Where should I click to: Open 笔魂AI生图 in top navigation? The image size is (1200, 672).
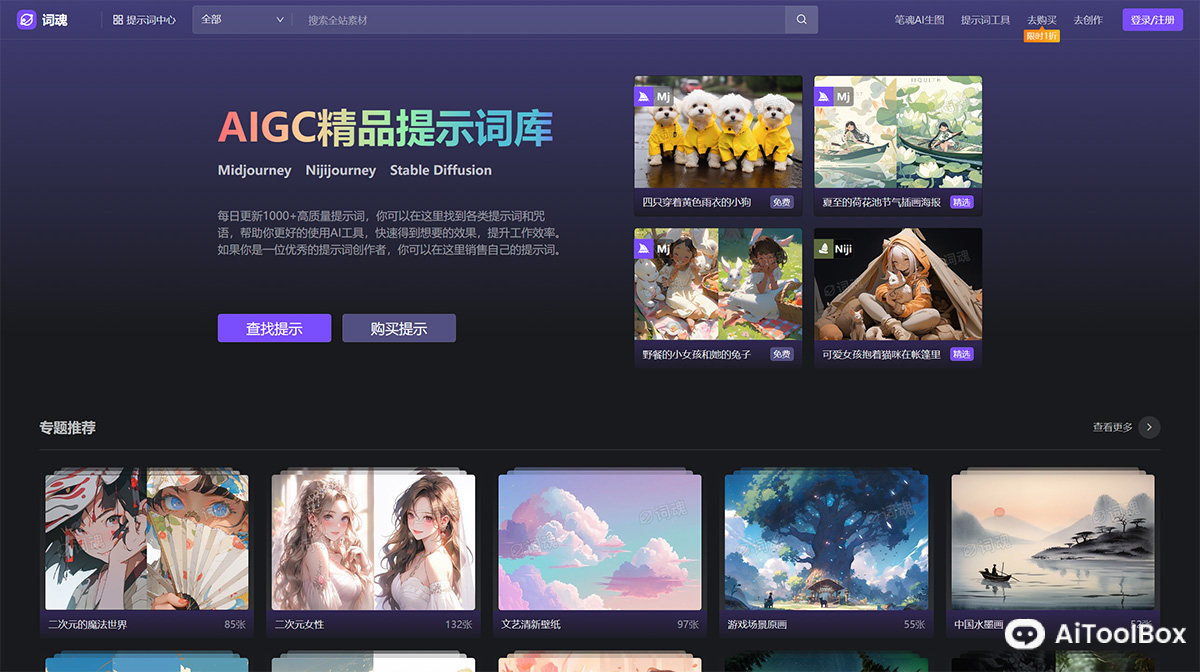[919, 20]
